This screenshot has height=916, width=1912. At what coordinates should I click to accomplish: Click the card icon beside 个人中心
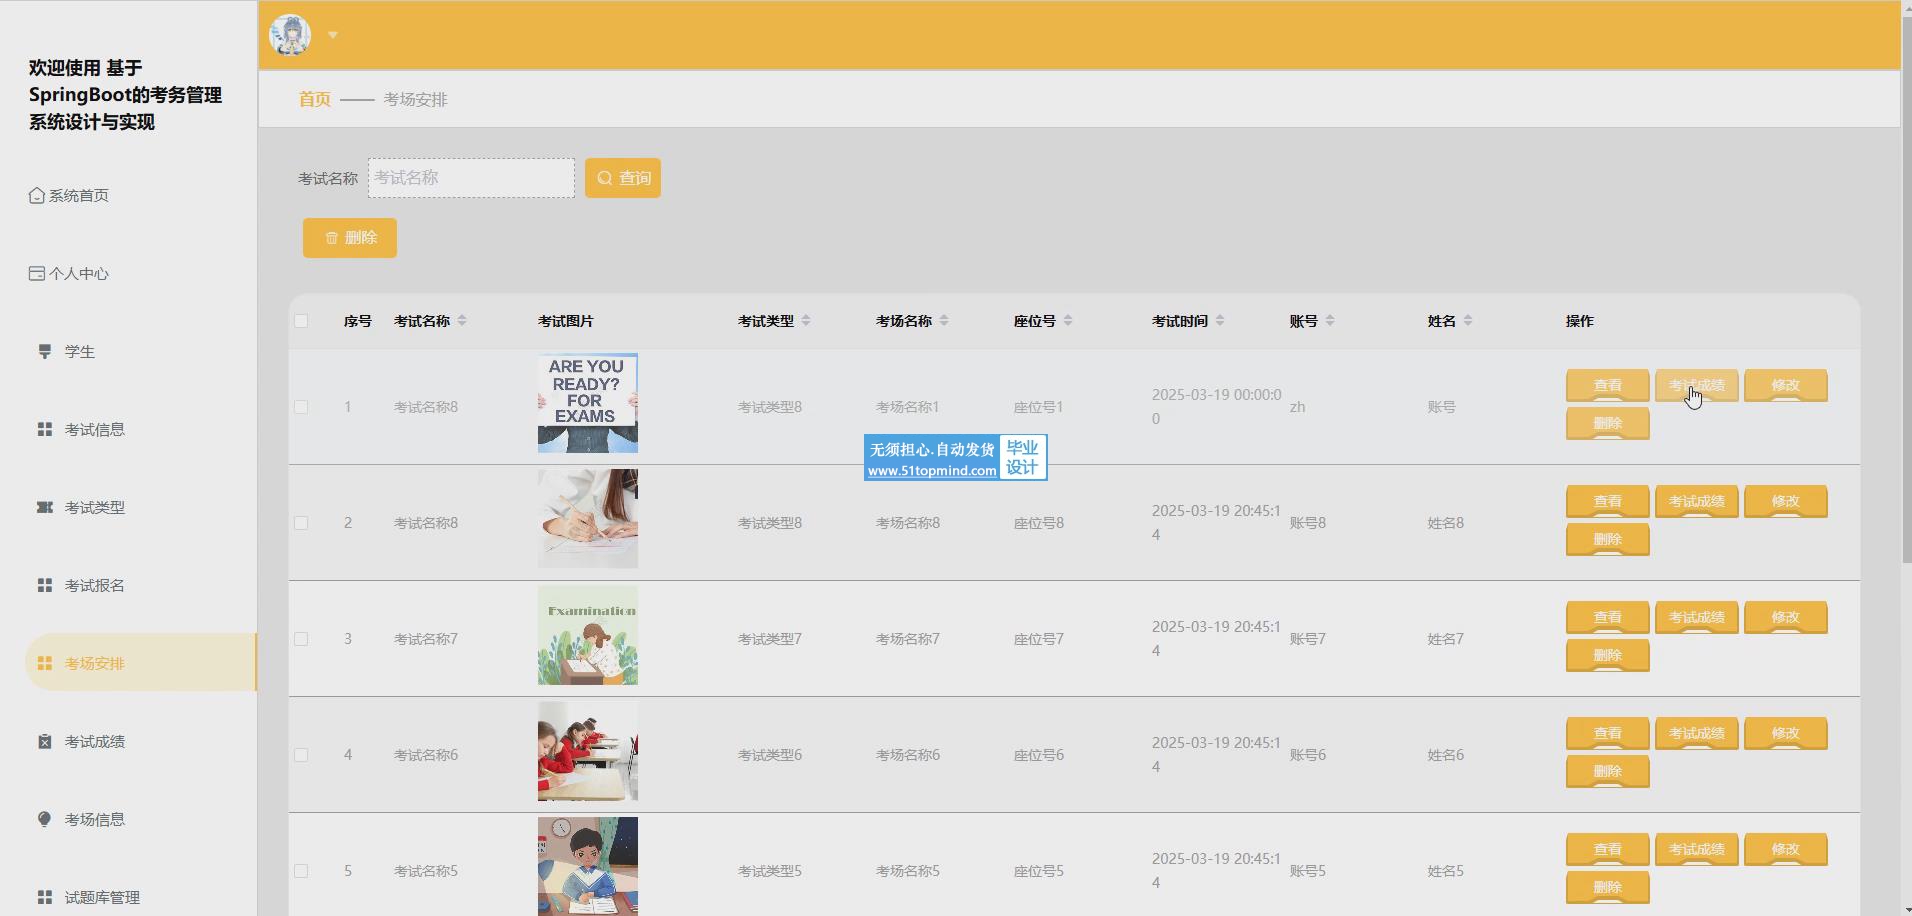coord(37,273)
